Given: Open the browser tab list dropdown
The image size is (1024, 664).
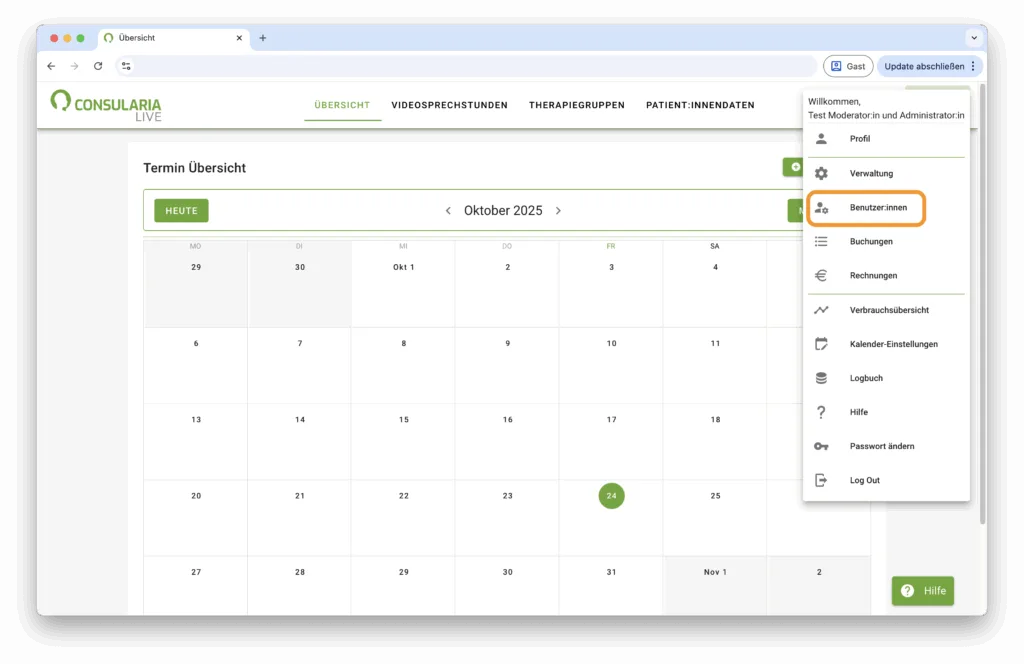Looking at the screenshot, I should click(x=973, y=38).
